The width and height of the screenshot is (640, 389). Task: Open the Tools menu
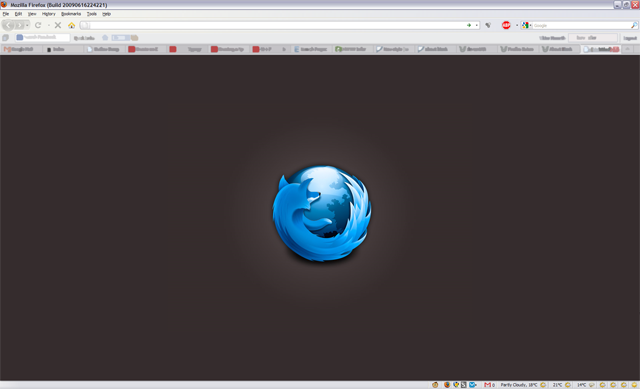91,14
